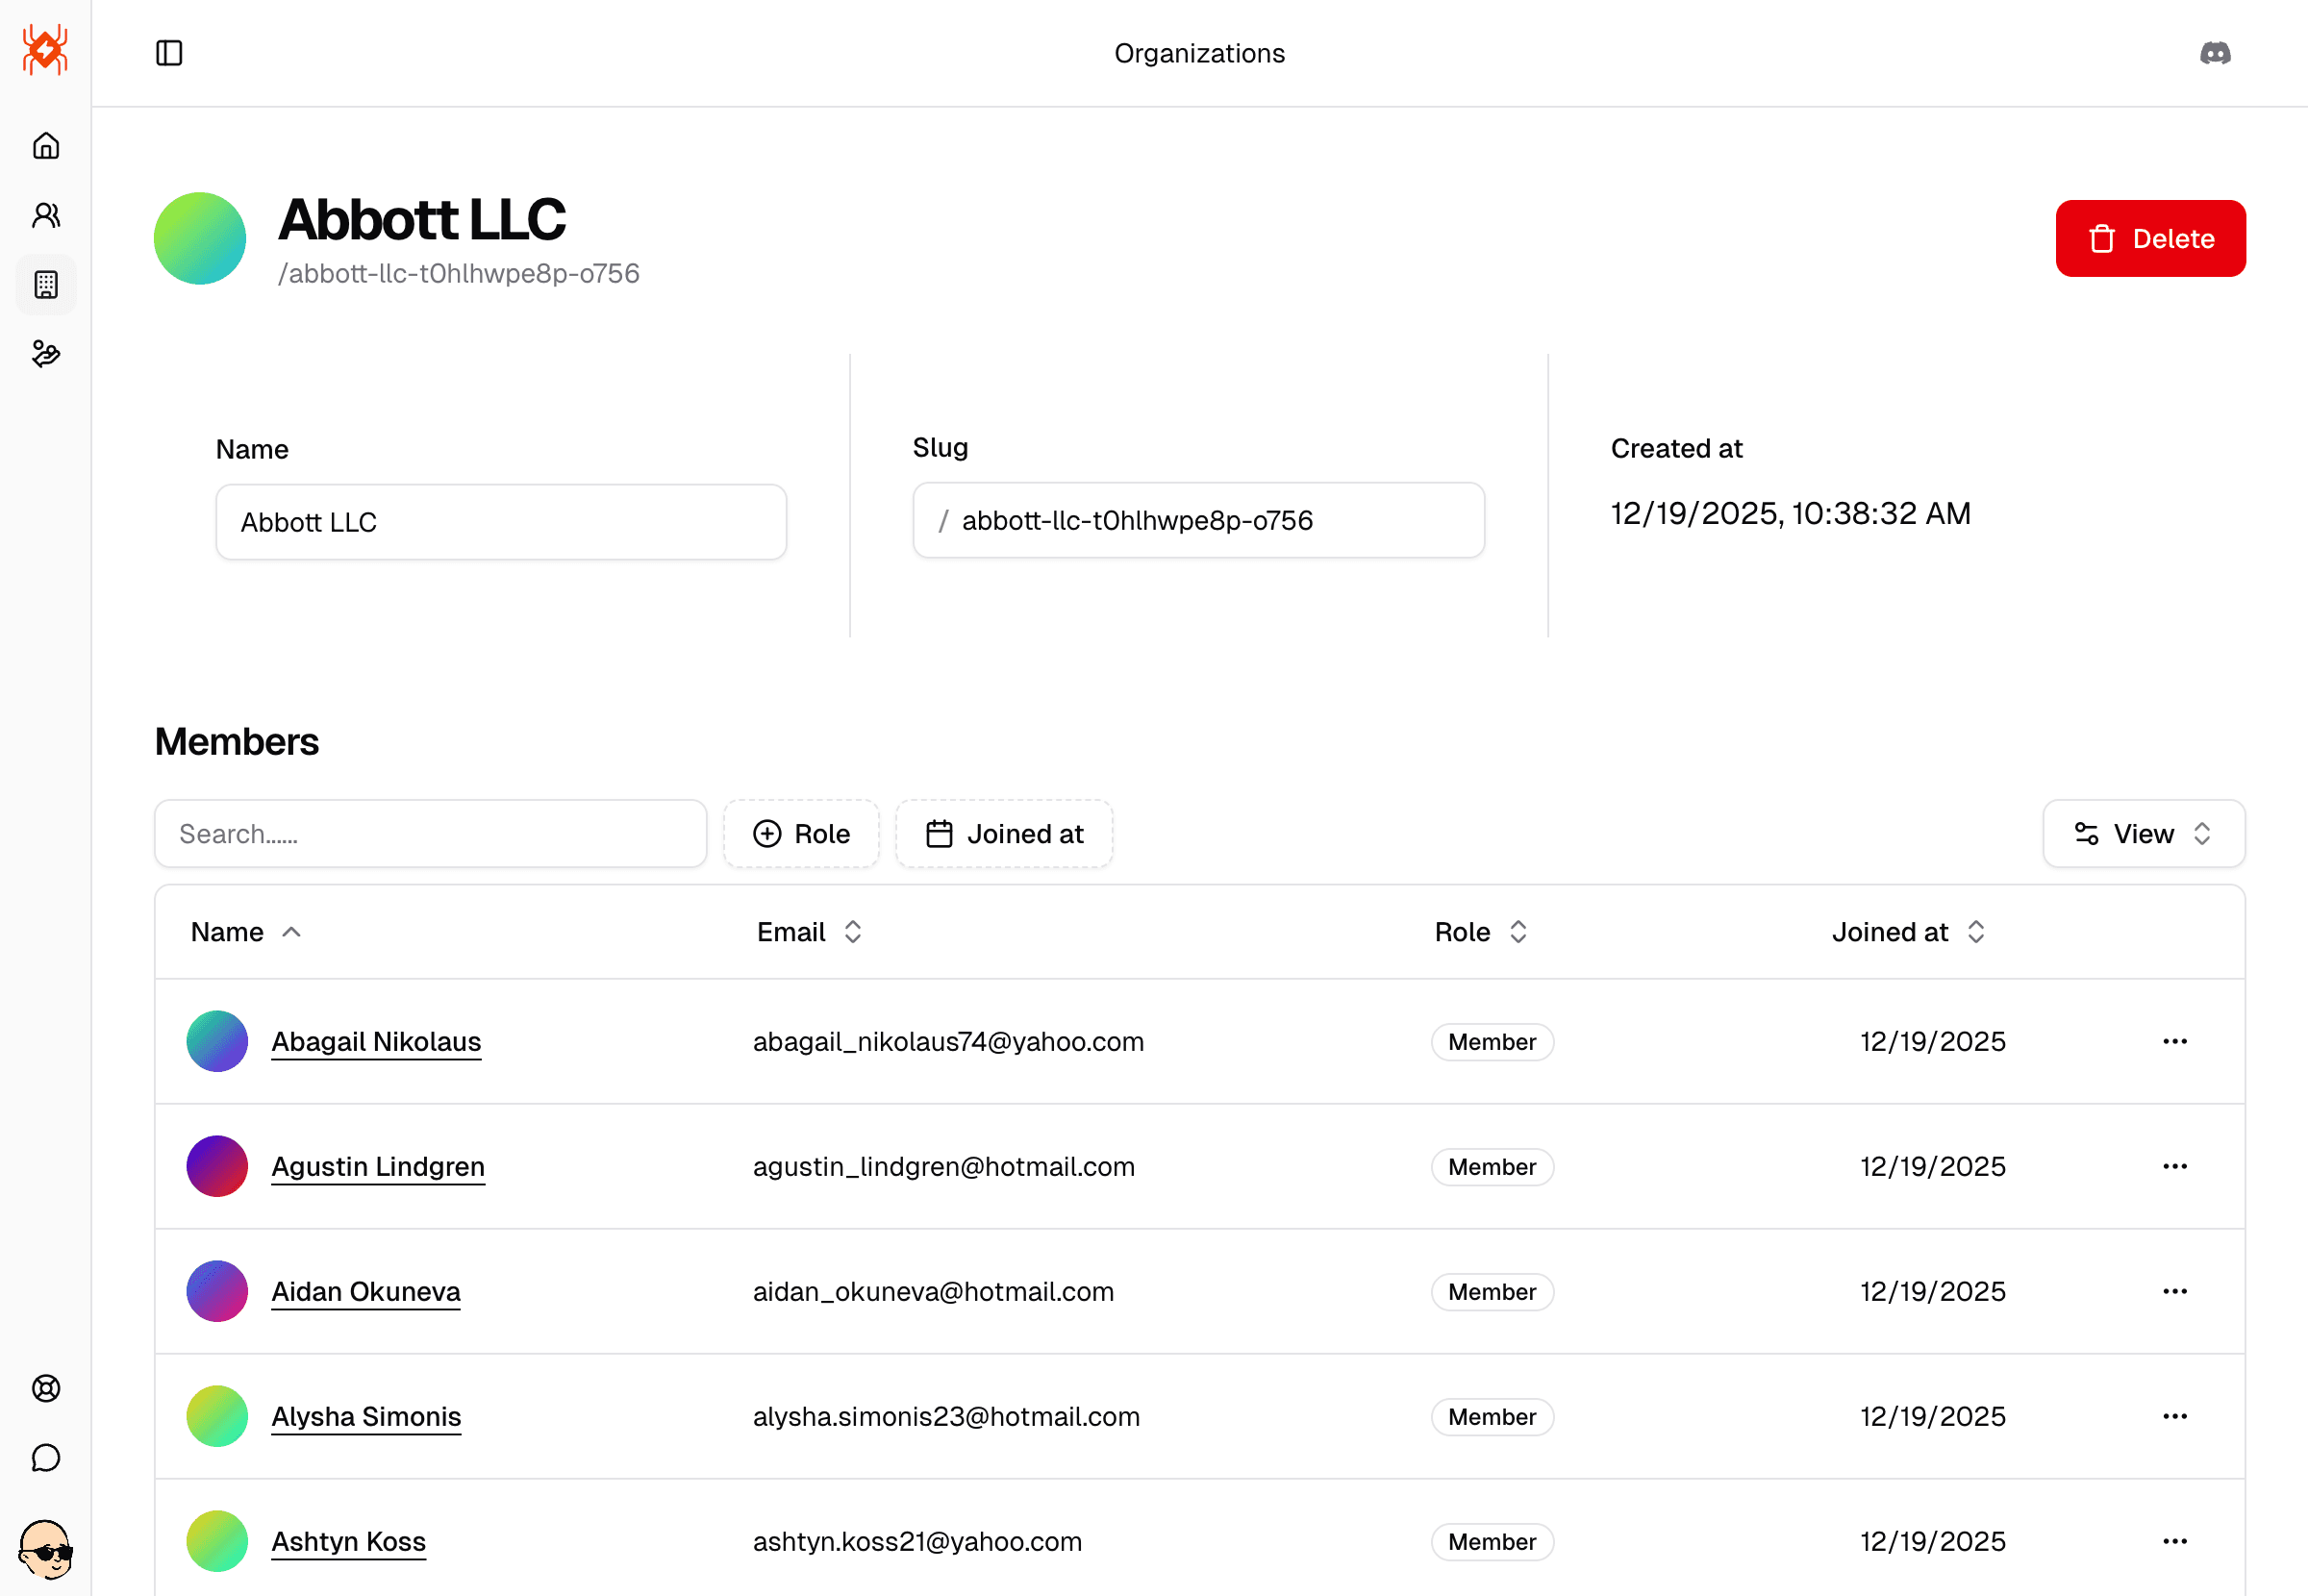2308x1596 pixels.
Task: Open the hand-coin icon in sidebar
Action: 46,354
